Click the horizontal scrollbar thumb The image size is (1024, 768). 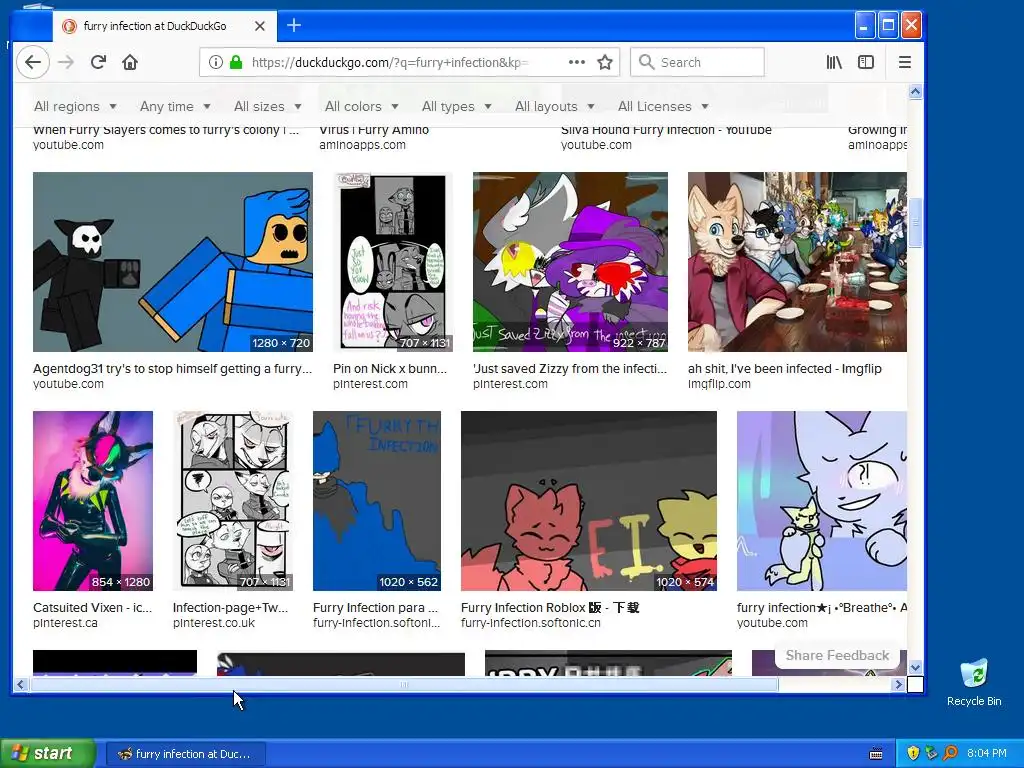pos(404,684)
